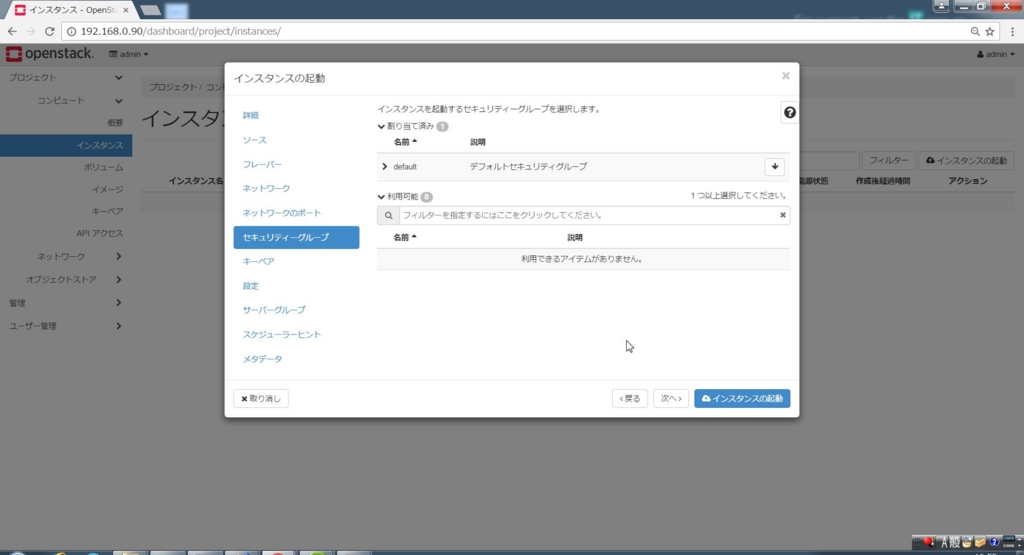
Task: Open ボリューム in the sidebar
Action: [x=103, y=167]
